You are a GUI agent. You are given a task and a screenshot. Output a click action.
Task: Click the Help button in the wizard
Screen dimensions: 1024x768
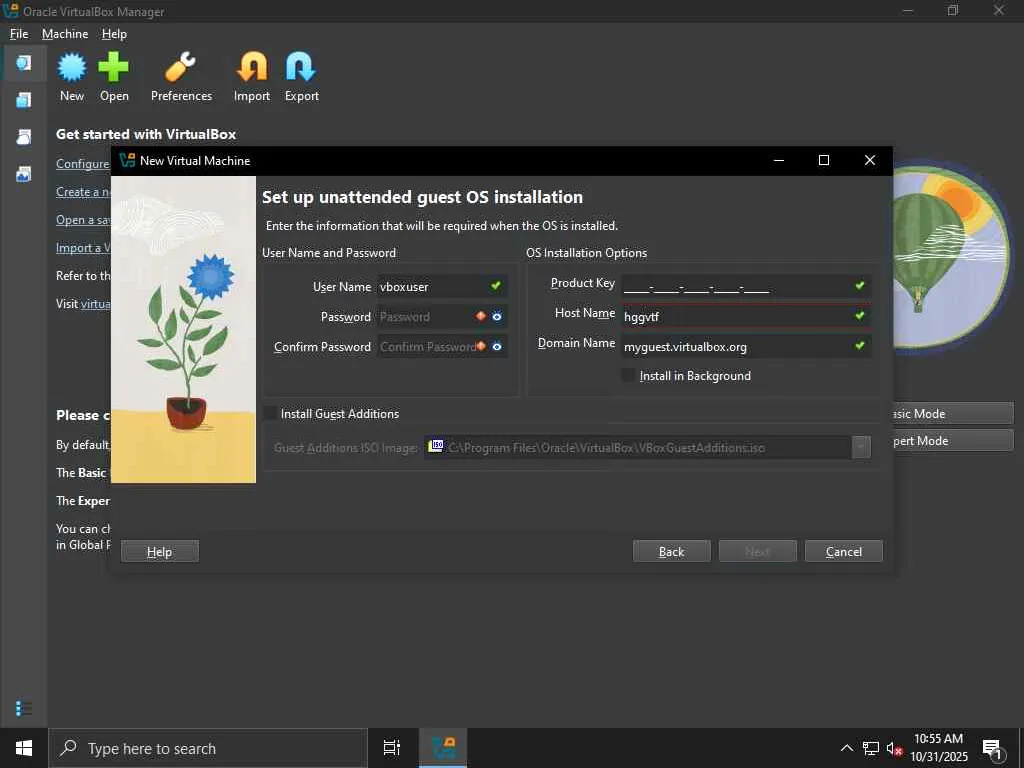pyautogui.click(x=160, y=551)
